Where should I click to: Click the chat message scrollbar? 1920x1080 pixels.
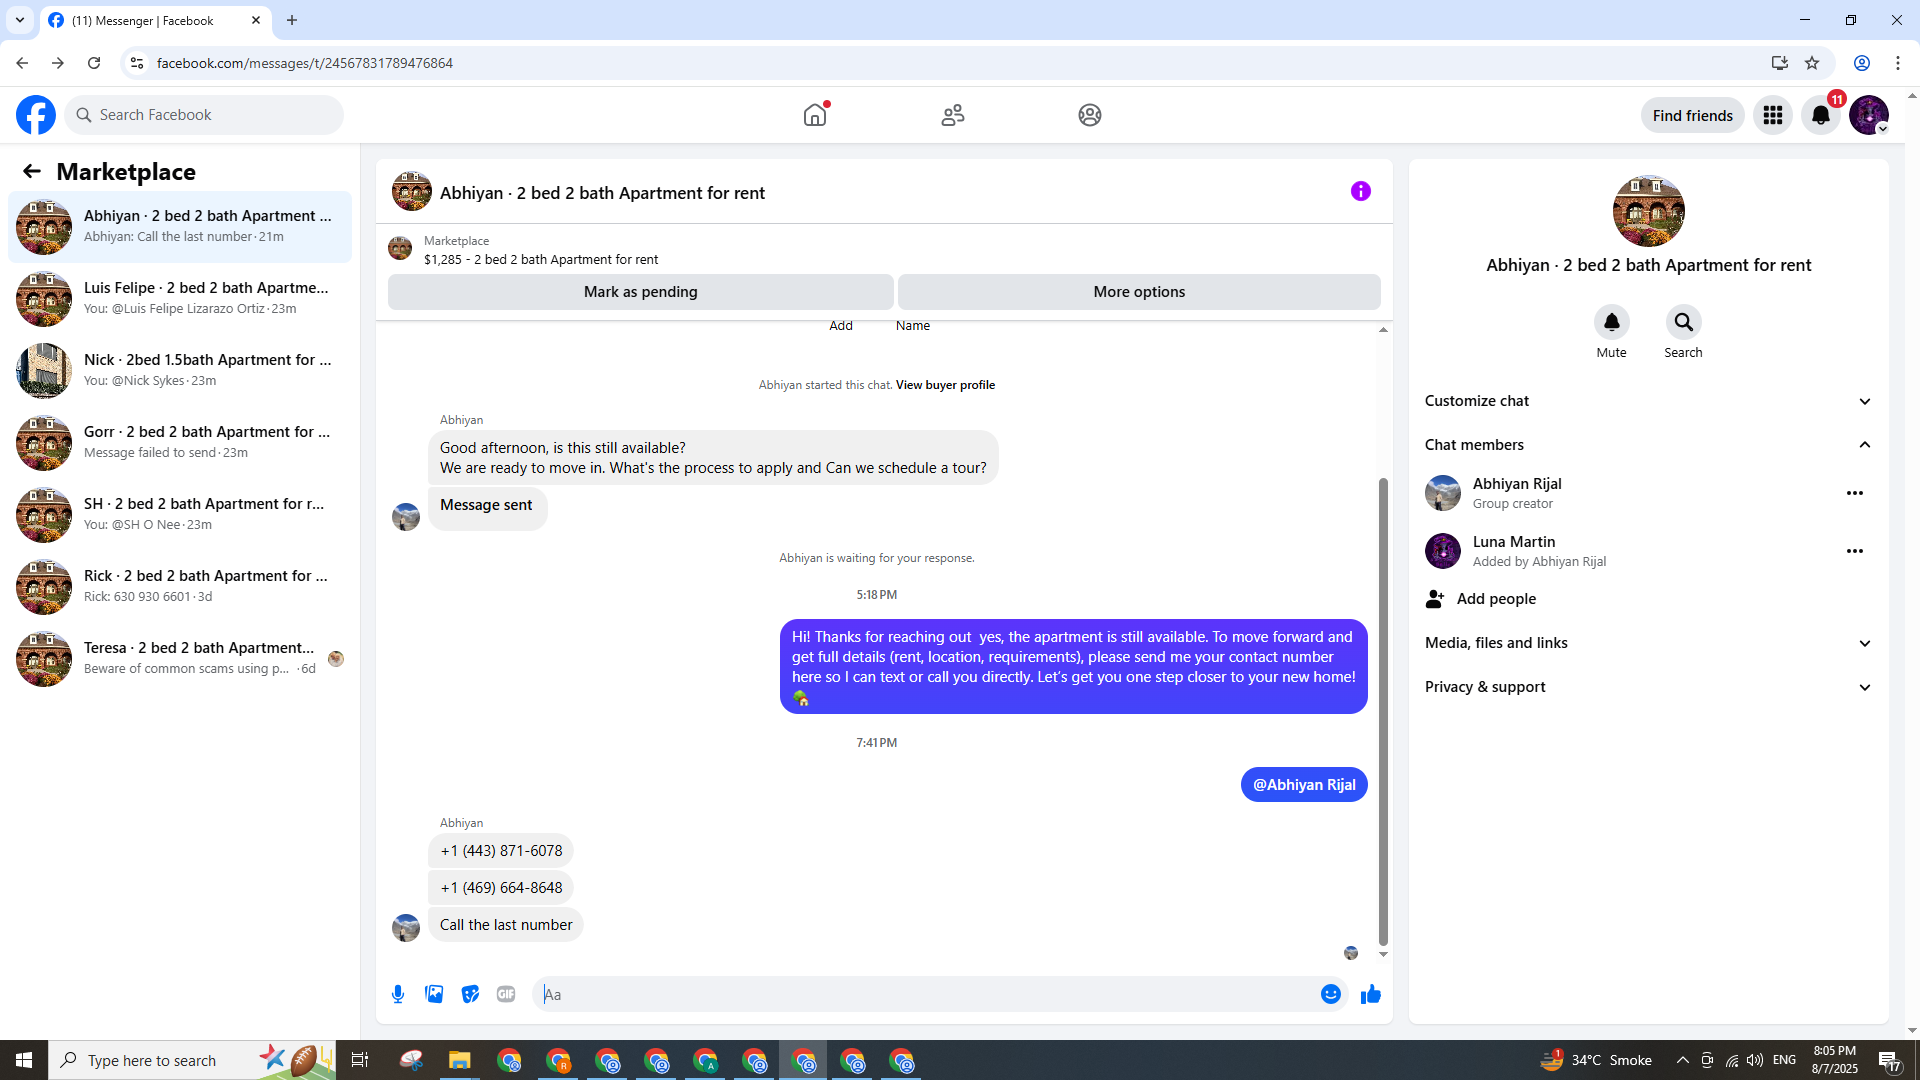click(x=1383, y=711)
